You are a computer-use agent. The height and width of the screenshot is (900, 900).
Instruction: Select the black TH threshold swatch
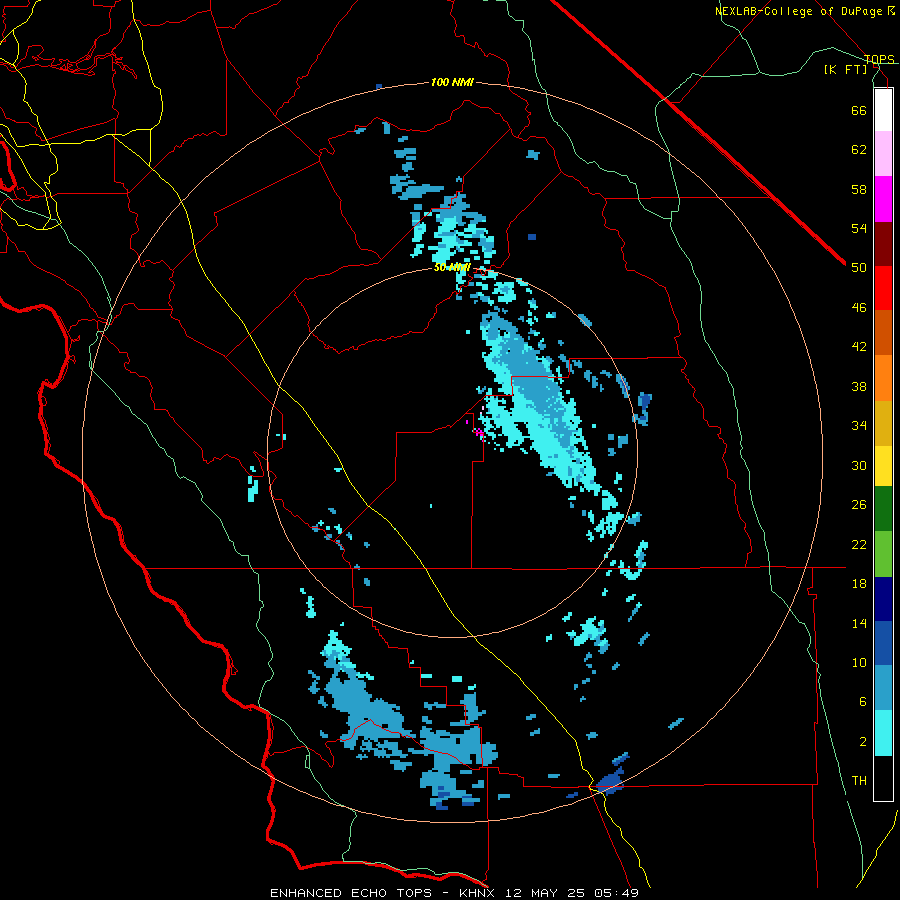click(883, 778)
